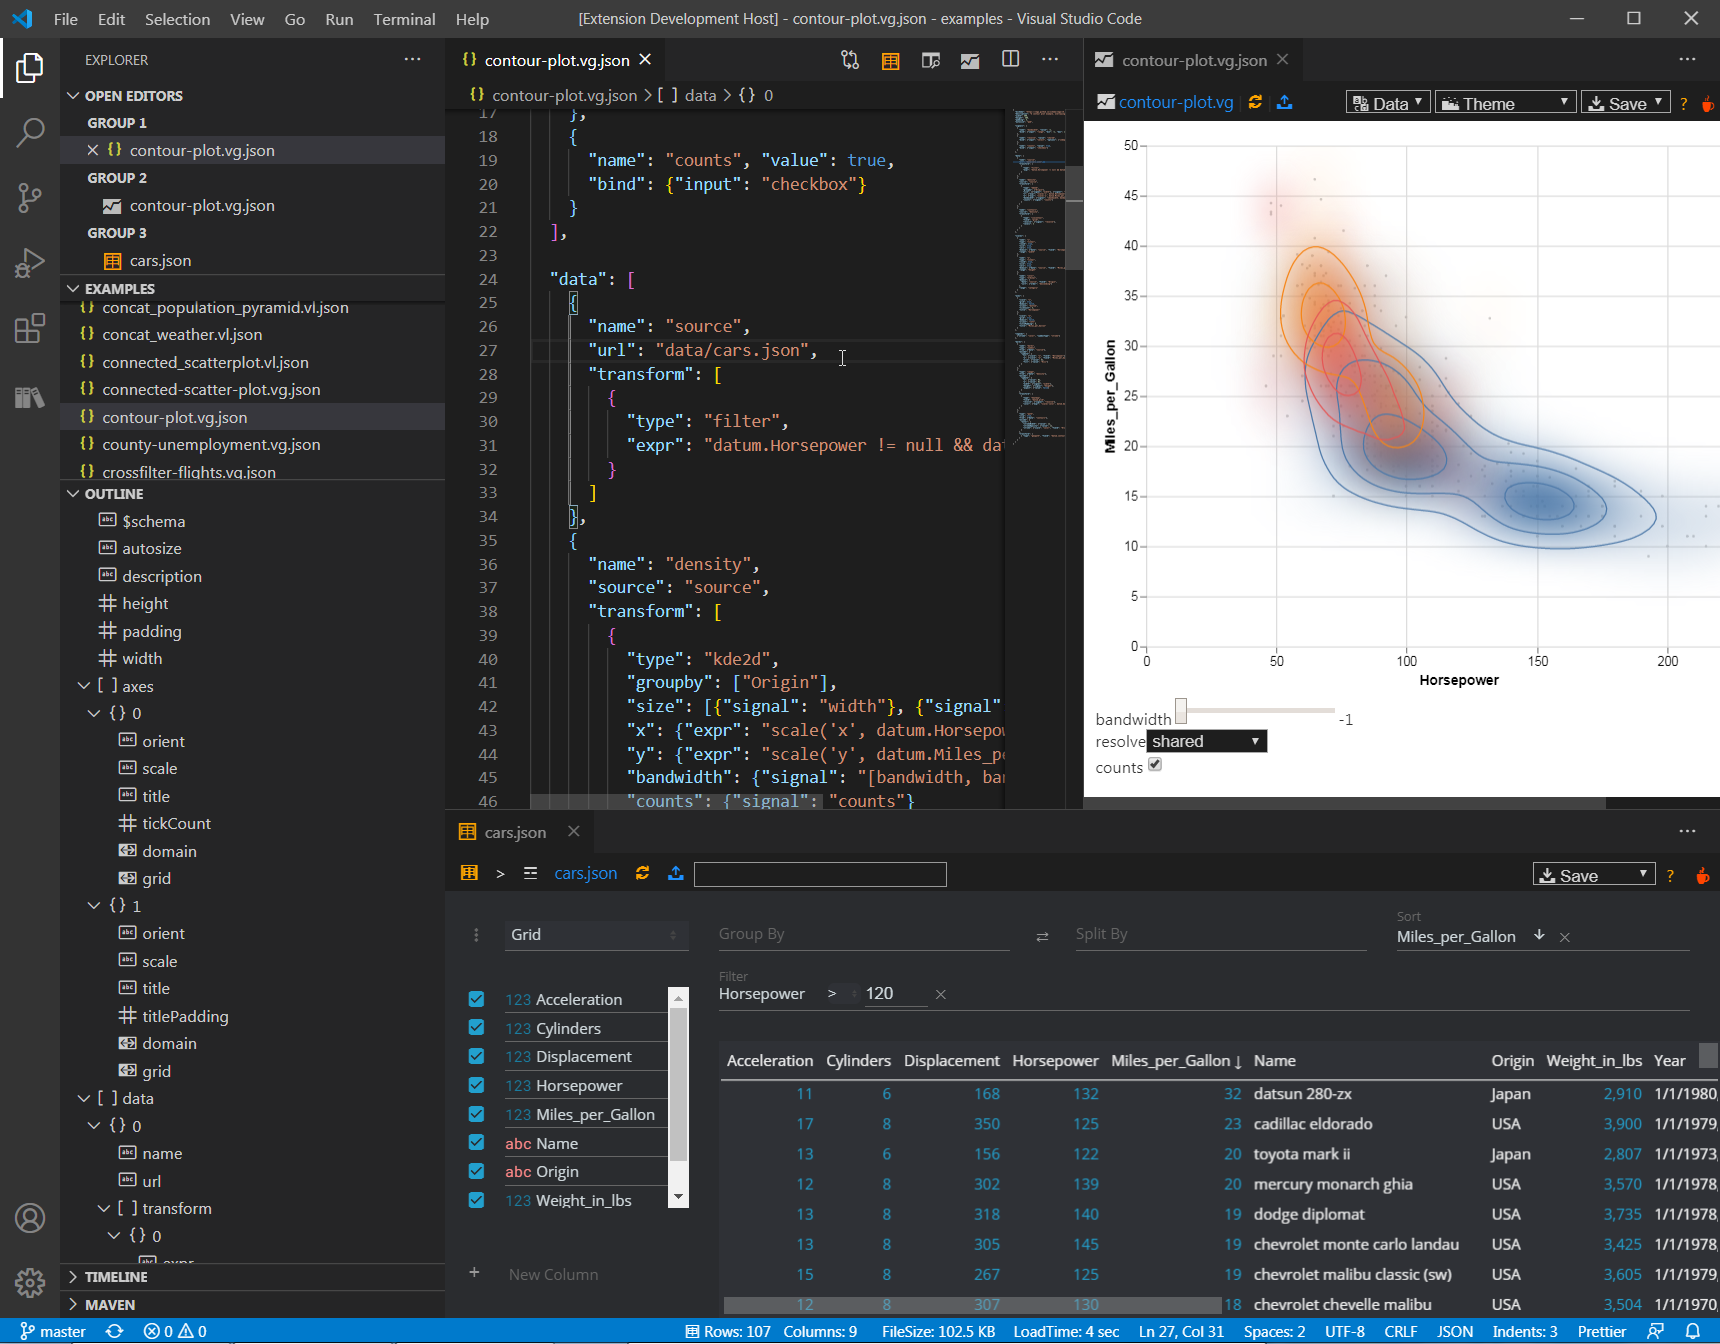Open the resolve shared dropdown

1207,741
